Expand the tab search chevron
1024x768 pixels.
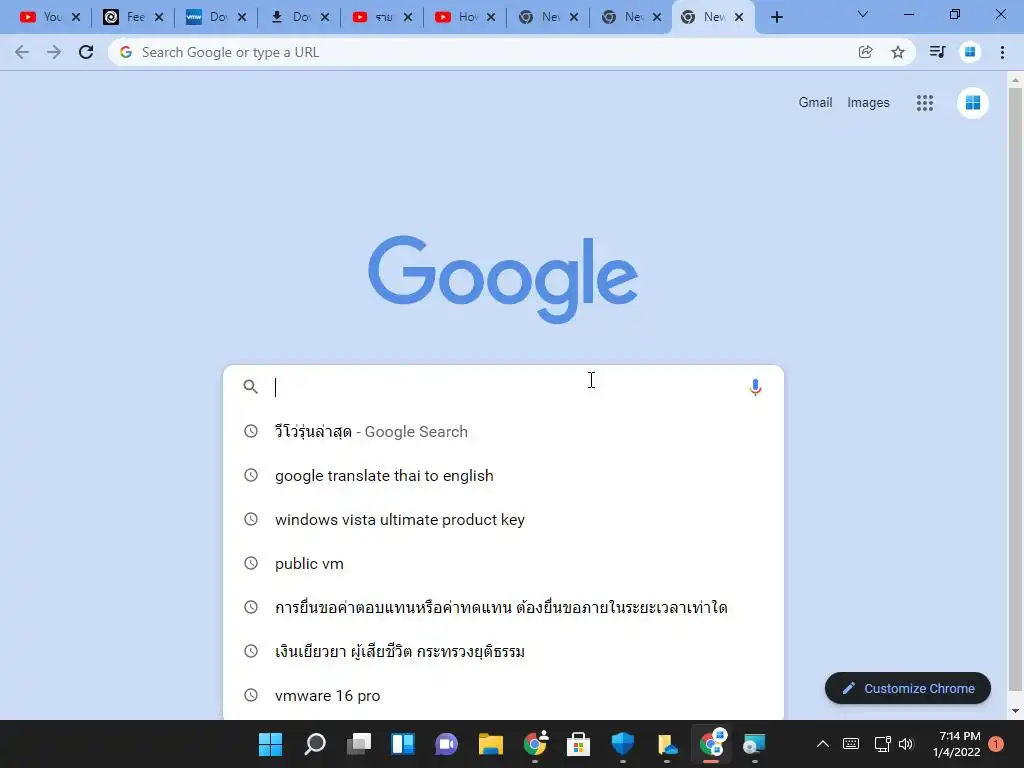863,14
